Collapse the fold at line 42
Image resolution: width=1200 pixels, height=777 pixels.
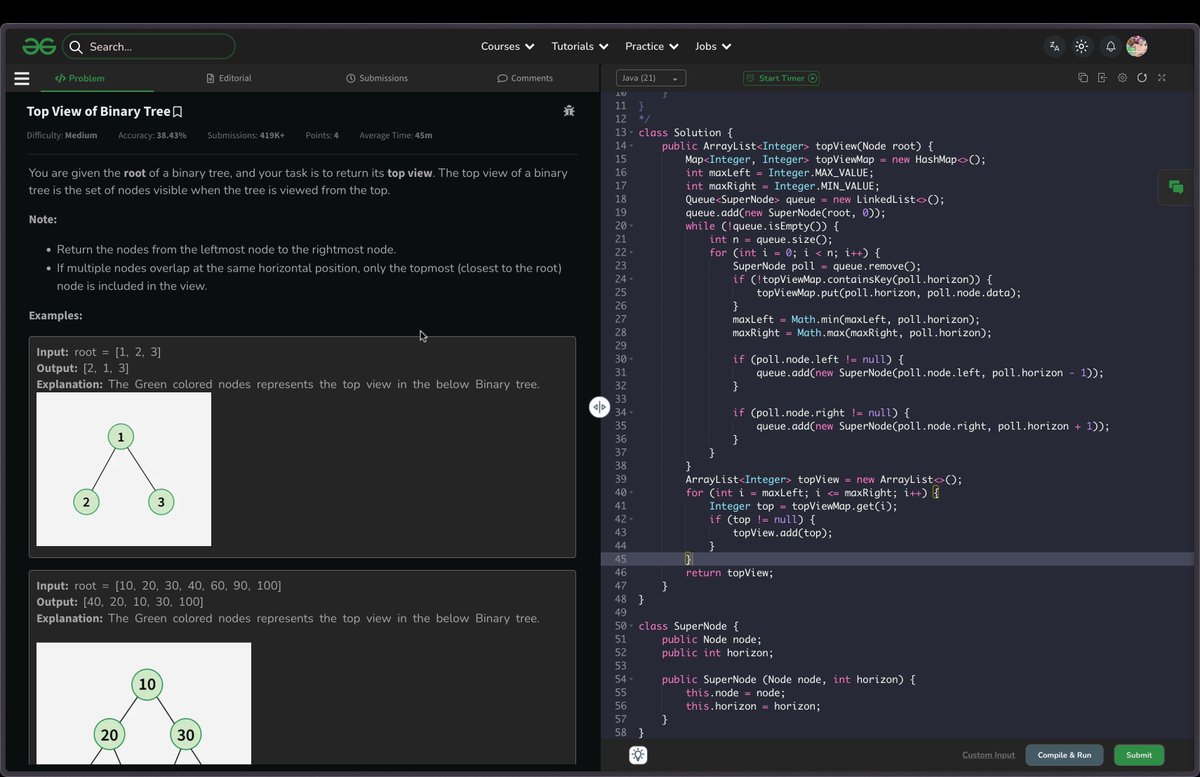pos(632,520)
